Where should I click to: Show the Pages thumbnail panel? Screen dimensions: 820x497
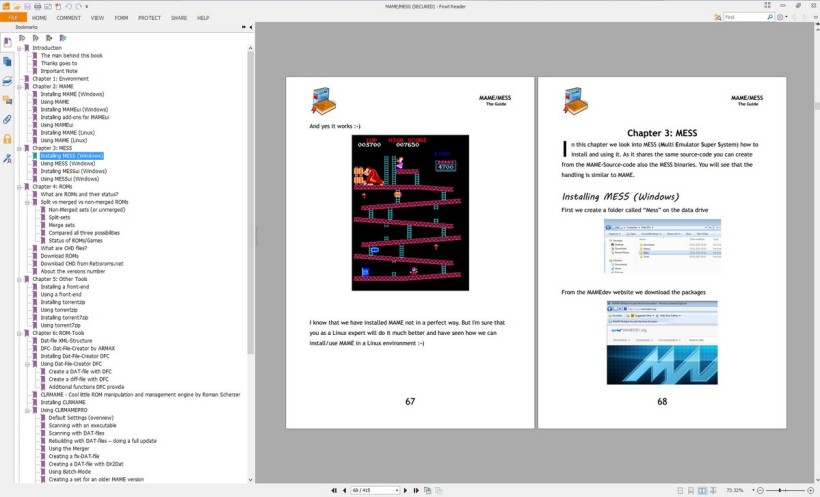tap(7, 62)
